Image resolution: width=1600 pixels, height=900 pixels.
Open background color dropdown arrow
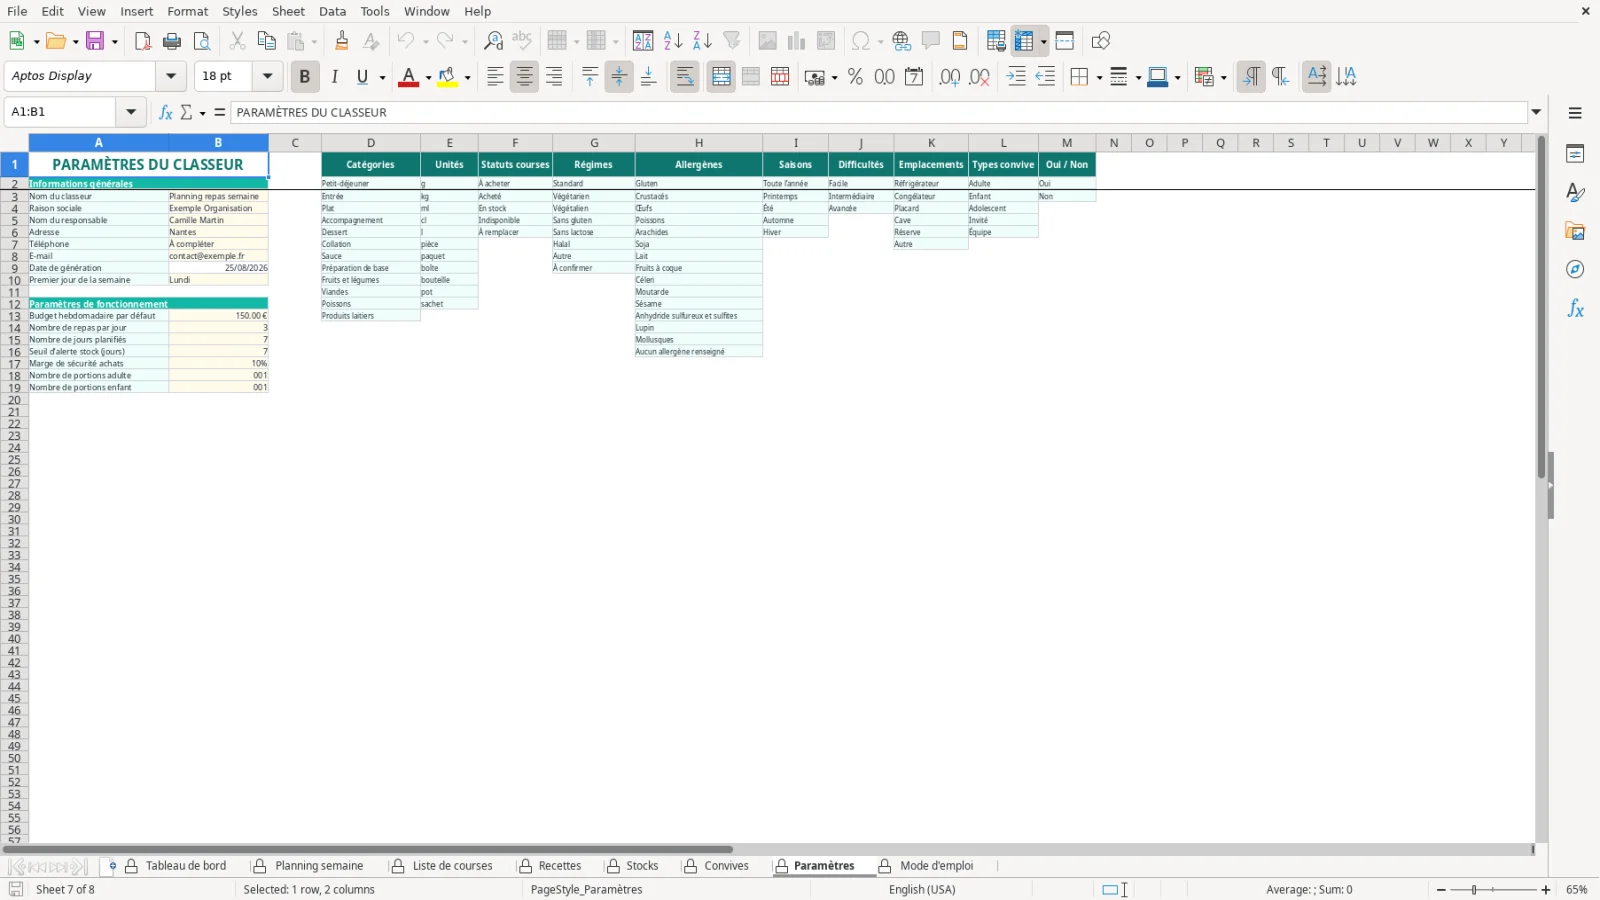click(x=467, y=77)
